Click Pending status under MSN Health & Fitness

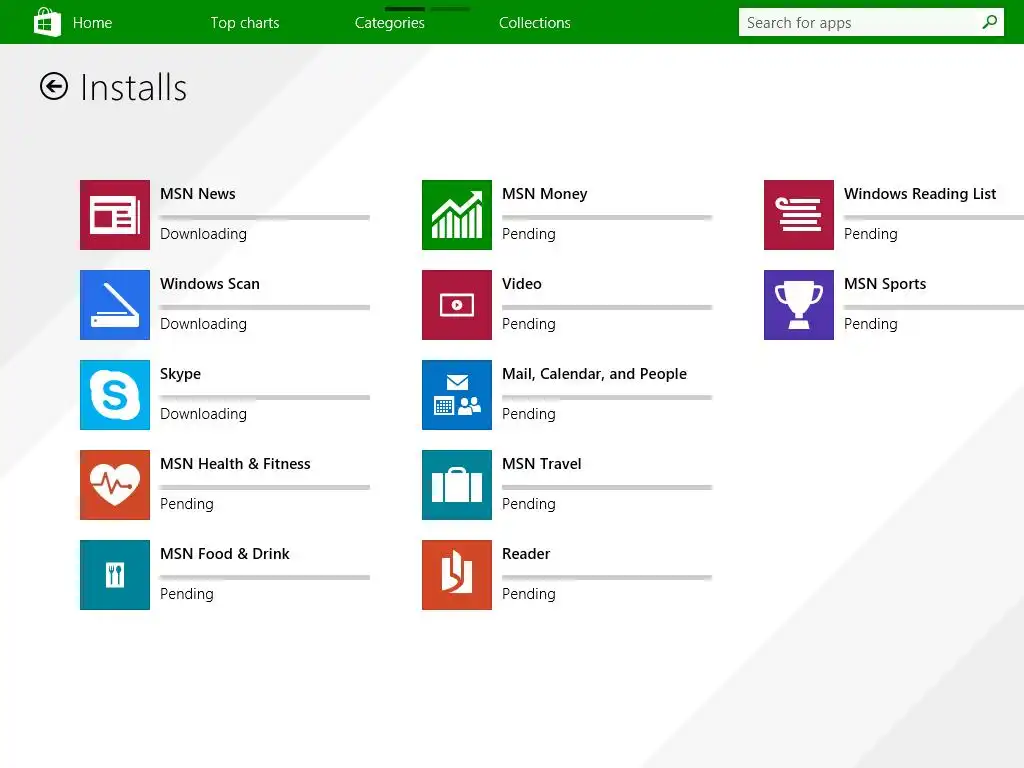coord(187,505)
